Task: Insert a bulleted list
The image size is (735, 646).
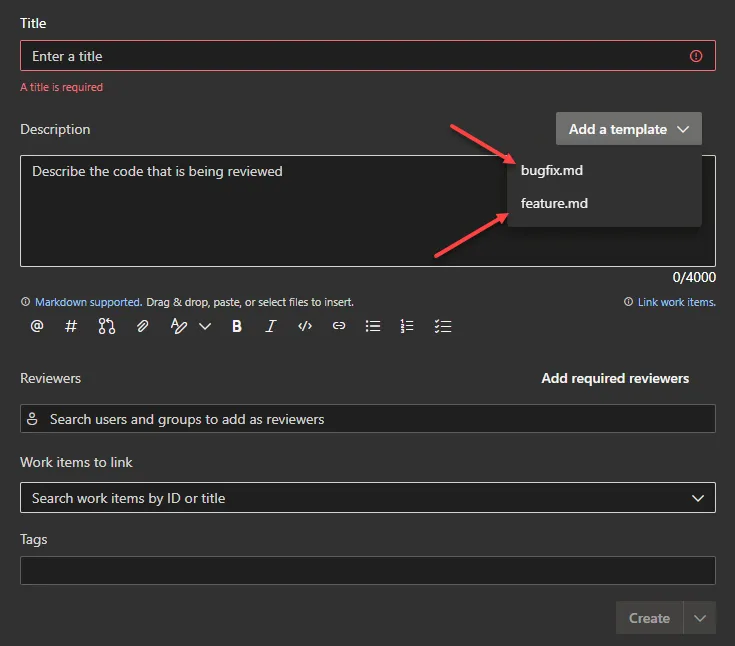Action: coord(373,326)
